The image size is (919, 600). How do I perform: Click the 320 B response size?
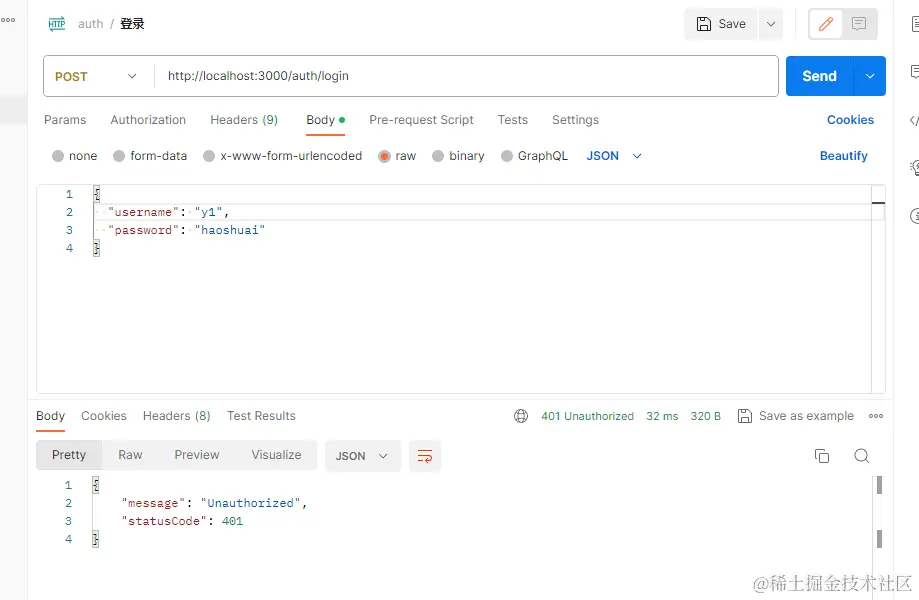705,416
